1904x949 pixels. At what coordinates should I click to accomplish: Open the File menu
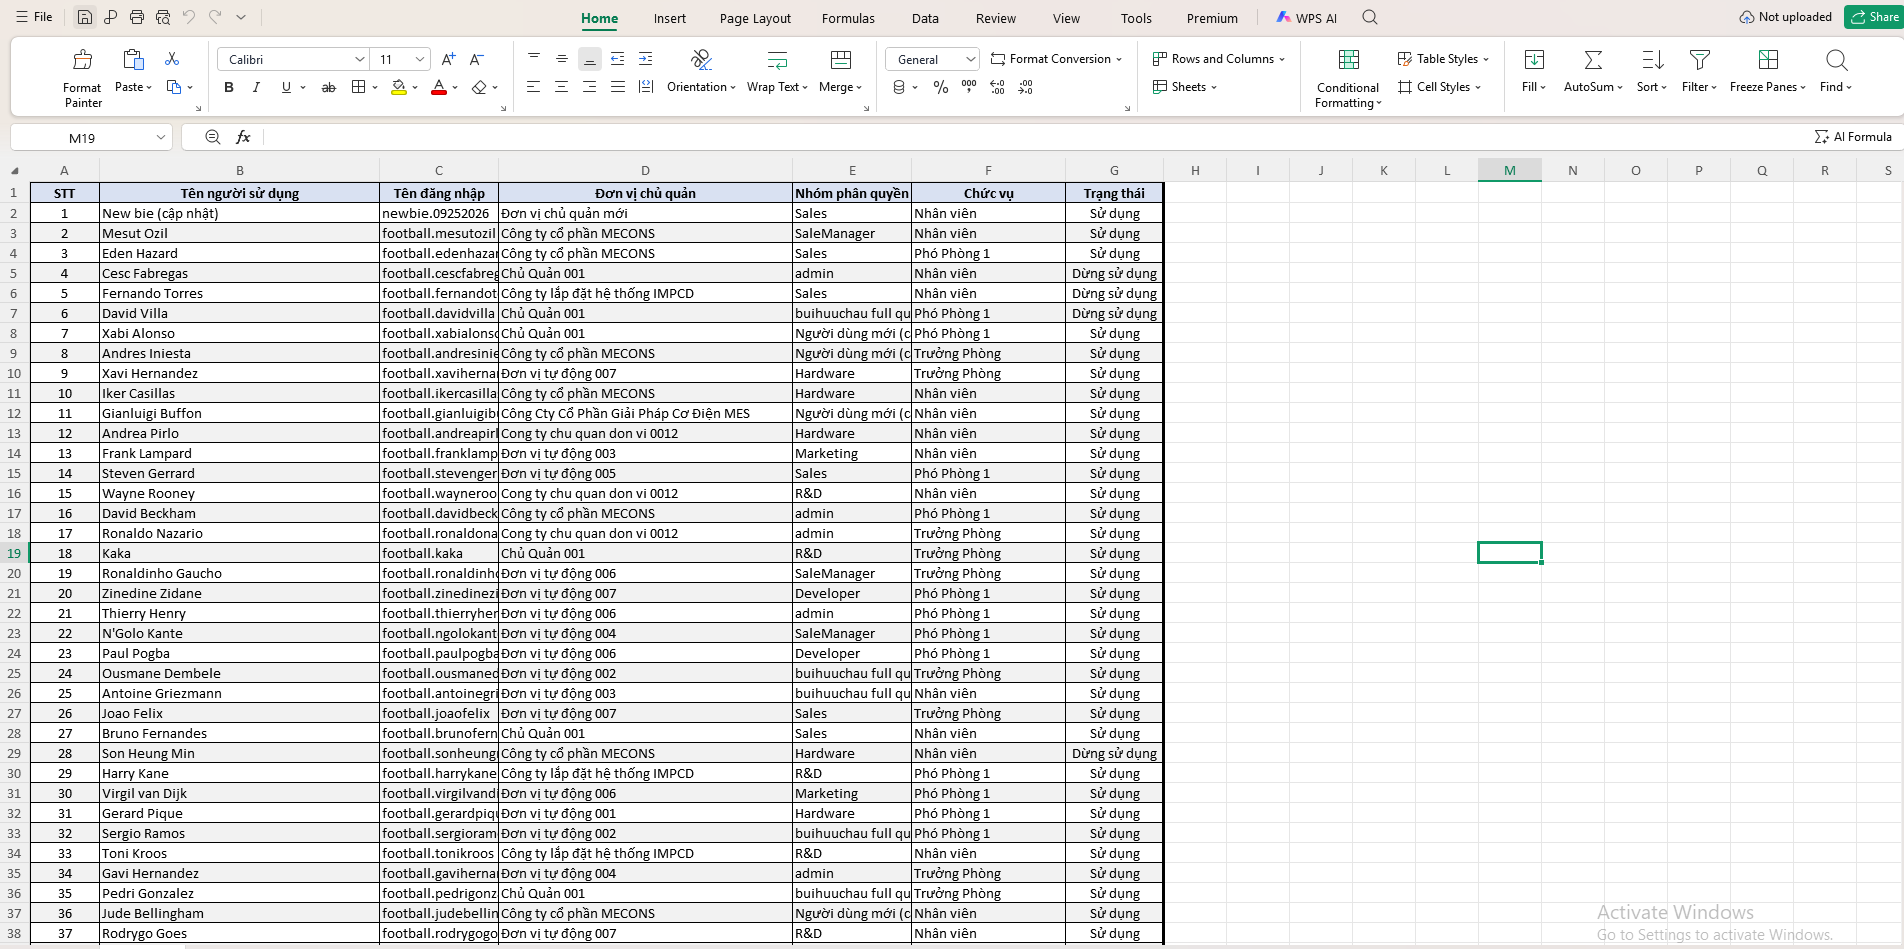tap(34, 17)
